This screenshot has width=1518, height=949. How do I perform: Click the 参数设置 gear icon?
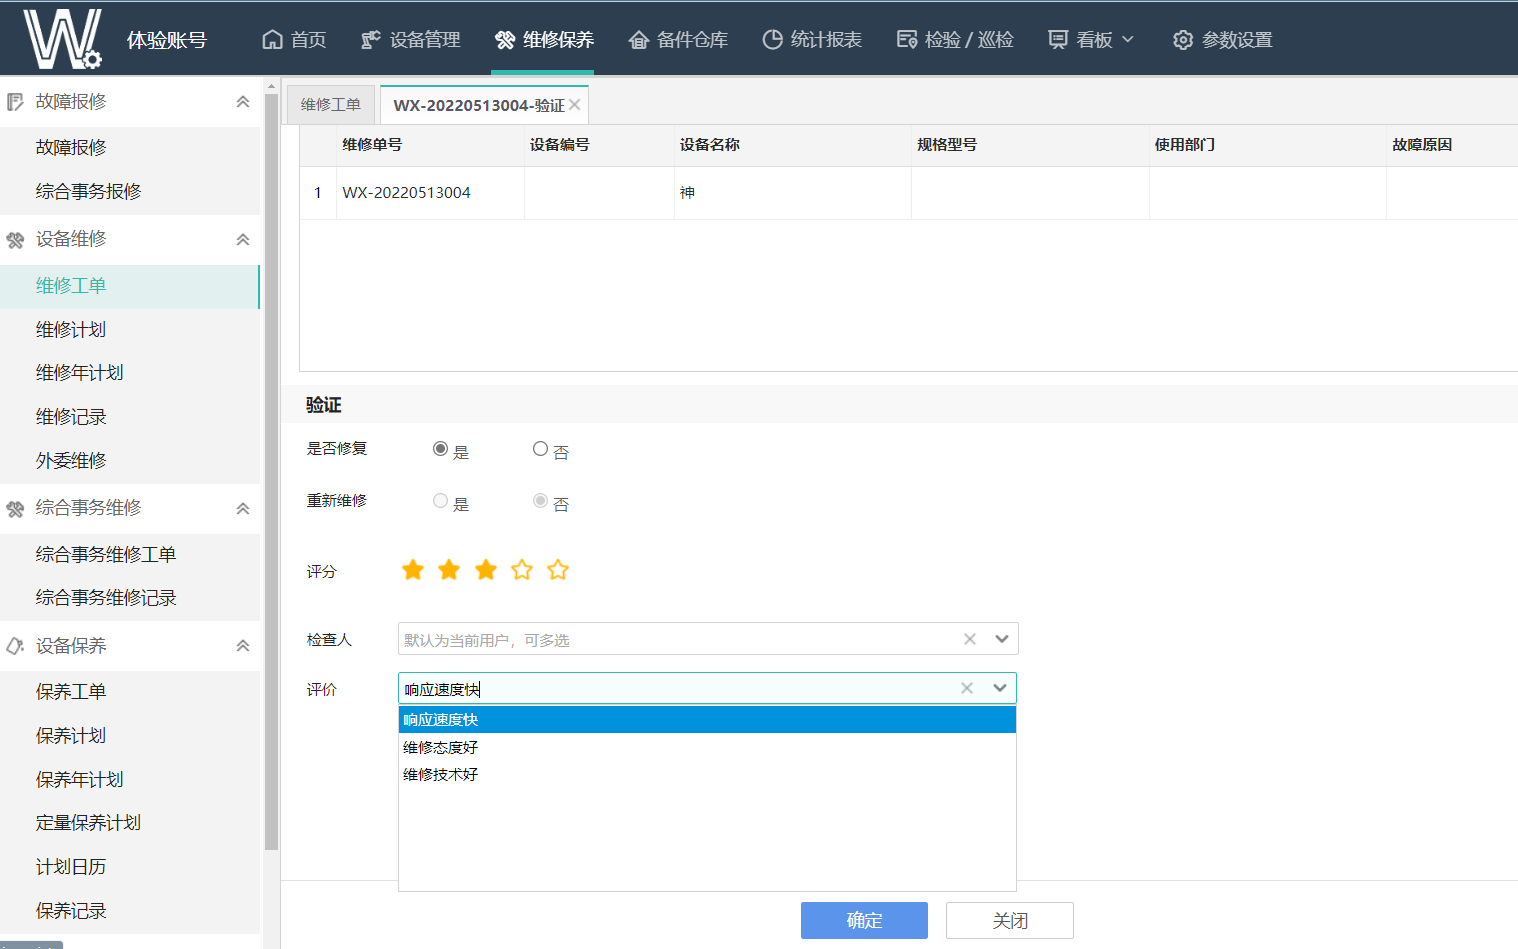(1183, 40)
